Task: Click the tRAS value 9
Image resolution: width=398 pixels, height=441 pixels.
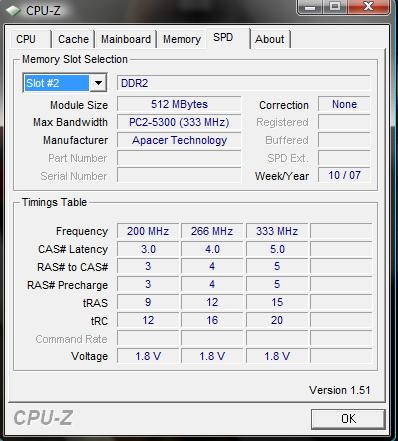Action: pos(148,302)
